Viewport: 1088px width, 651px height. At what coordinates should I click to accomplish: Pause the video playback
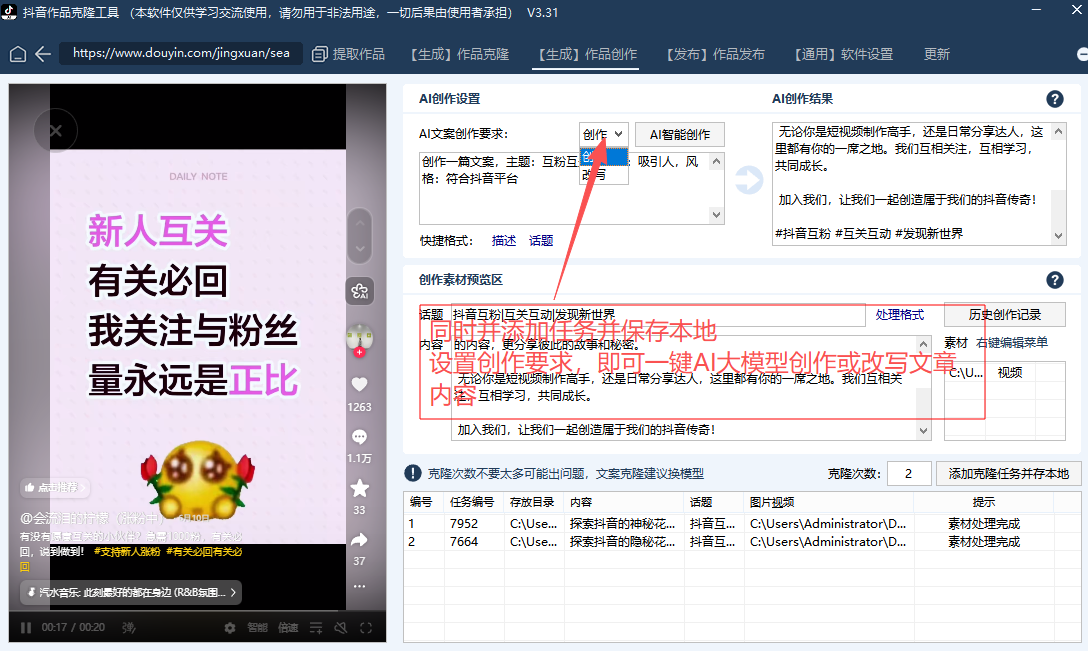pos(26,628)
